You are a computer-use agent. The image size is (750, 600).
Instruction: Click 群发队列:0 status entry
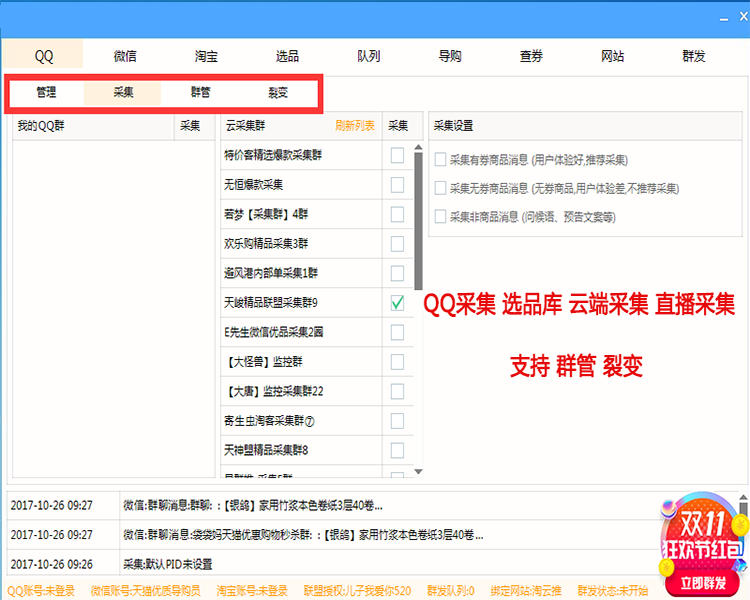pyautogui.click(x=451, y=591)
